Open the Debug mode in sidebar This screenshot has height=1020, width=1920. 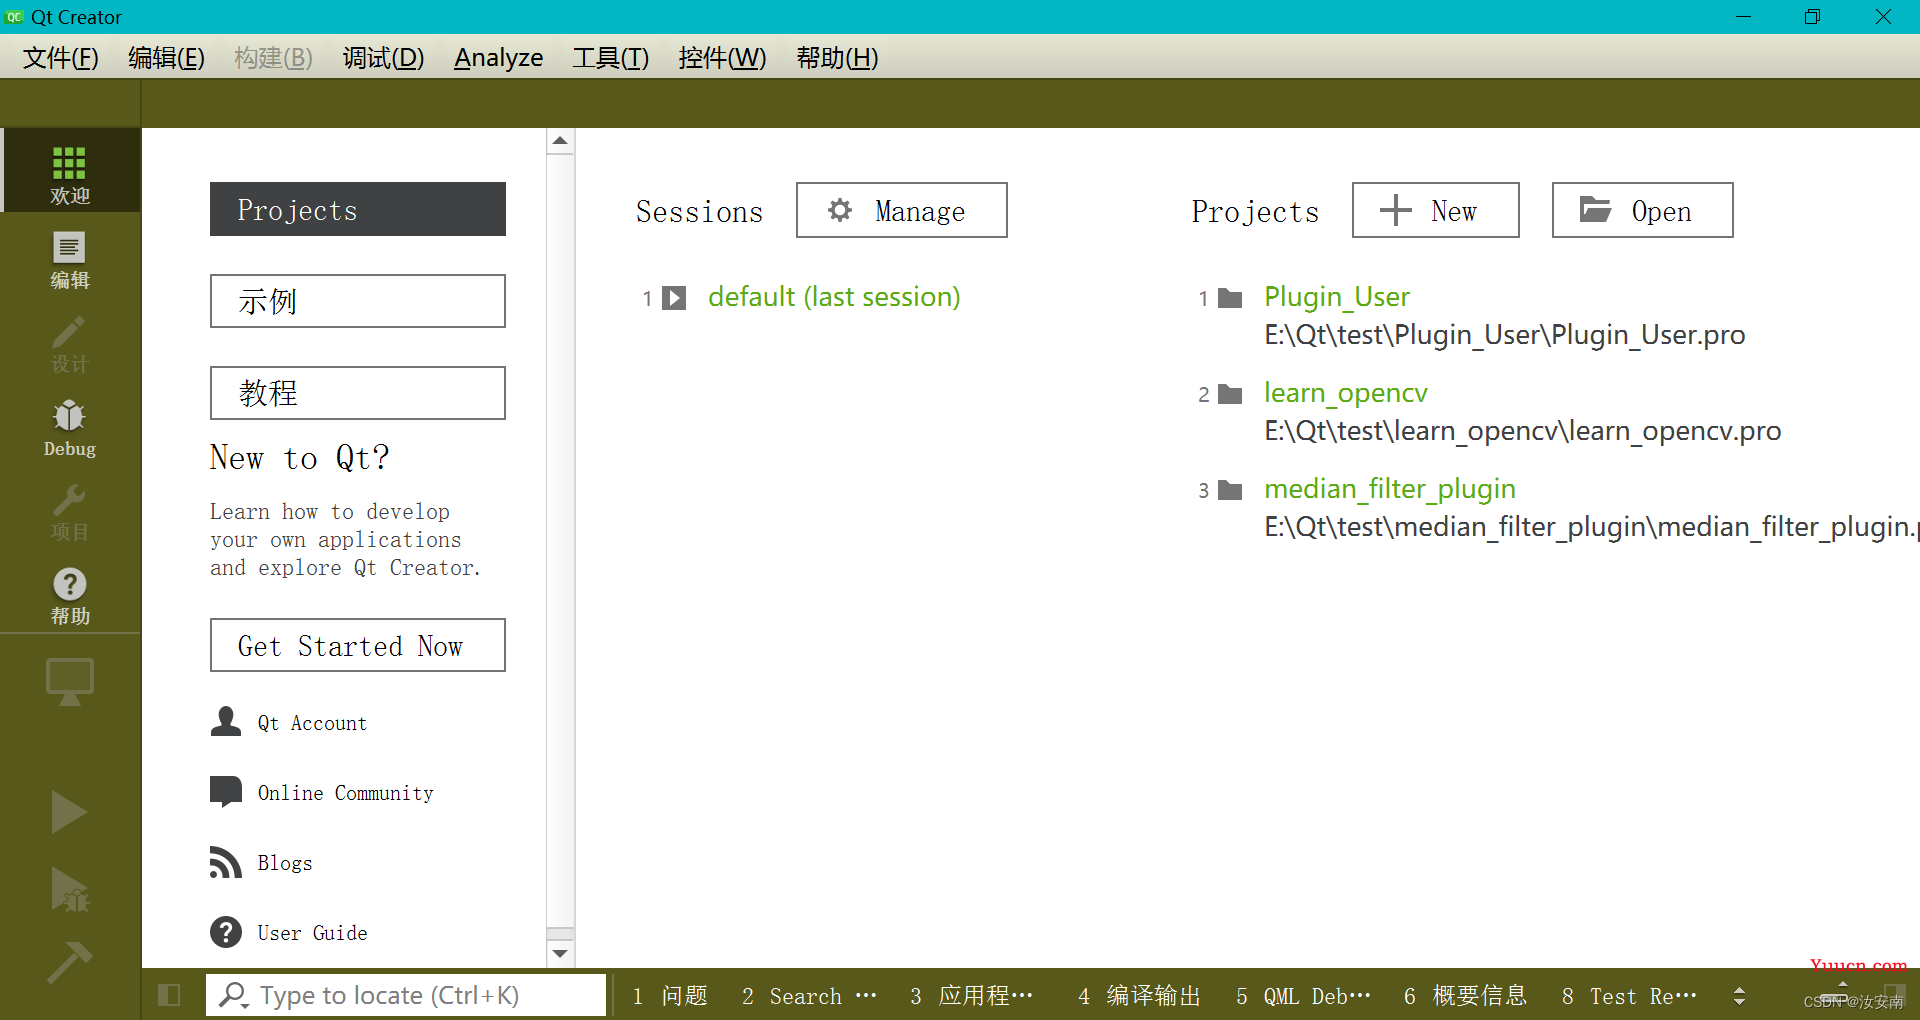(70, 427)
